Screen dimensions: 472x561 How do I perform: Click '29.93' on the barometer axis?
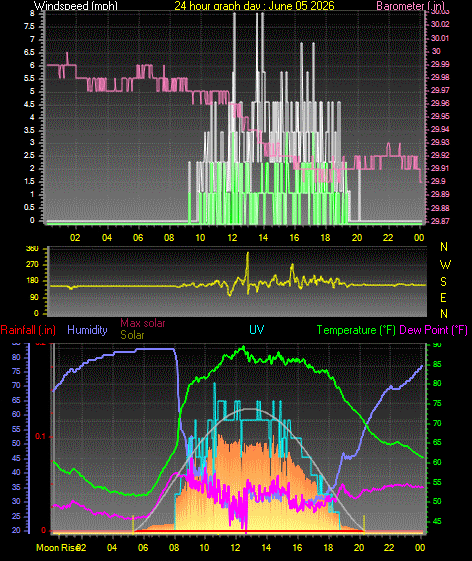440,142
